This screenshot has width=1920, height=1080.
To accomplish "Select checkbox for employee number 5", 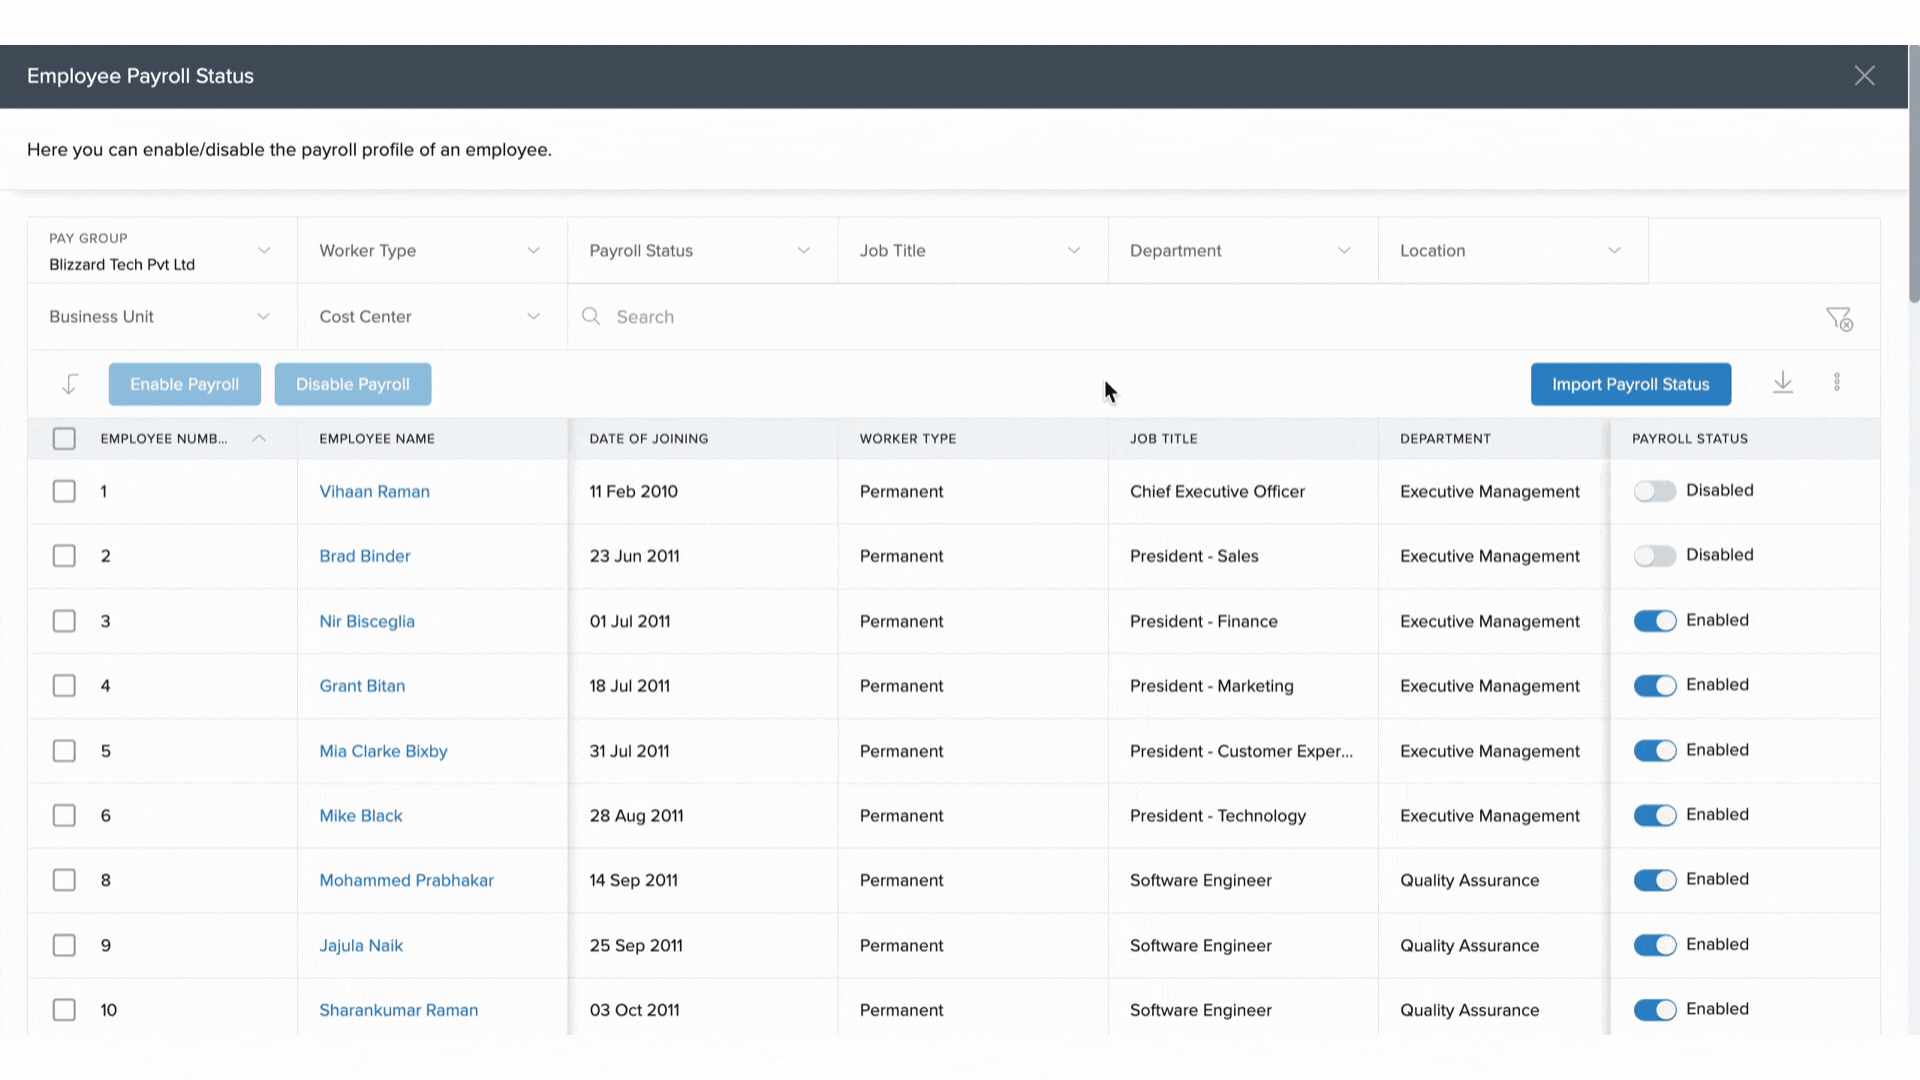I will pos(64,751).
